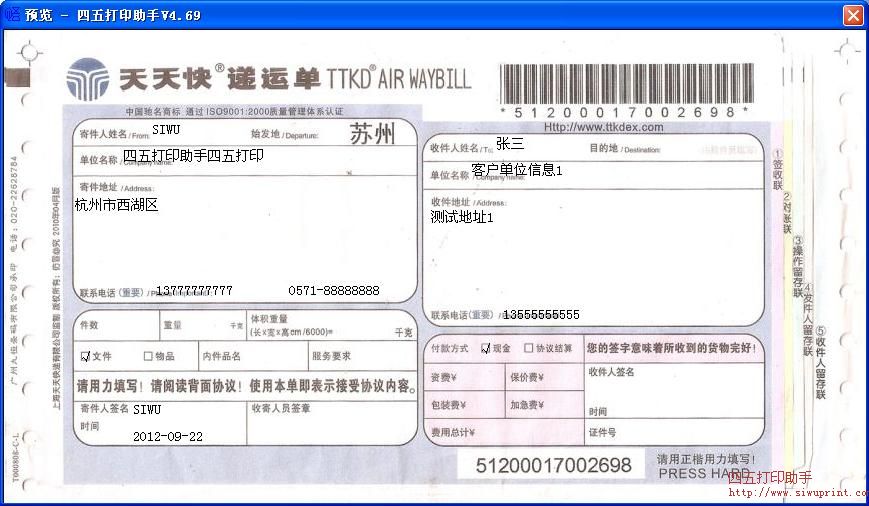Close the preview window
869x506 pixels.
click(853, 15)
